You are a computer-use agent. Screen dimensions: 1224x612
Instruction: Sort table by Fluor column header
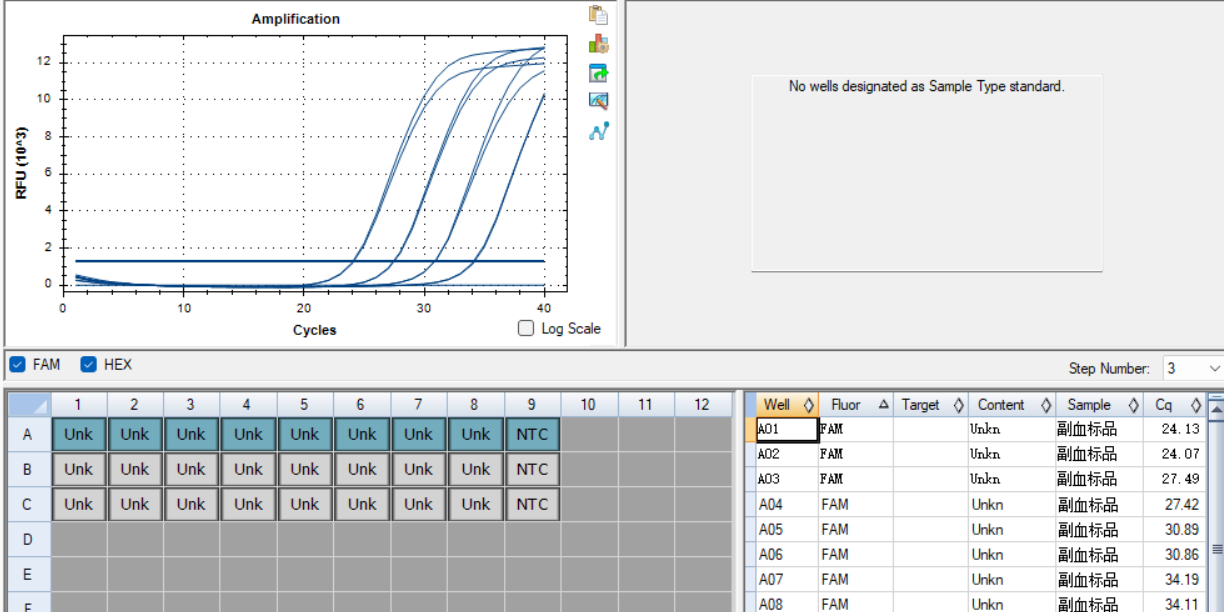coord(856,405)
